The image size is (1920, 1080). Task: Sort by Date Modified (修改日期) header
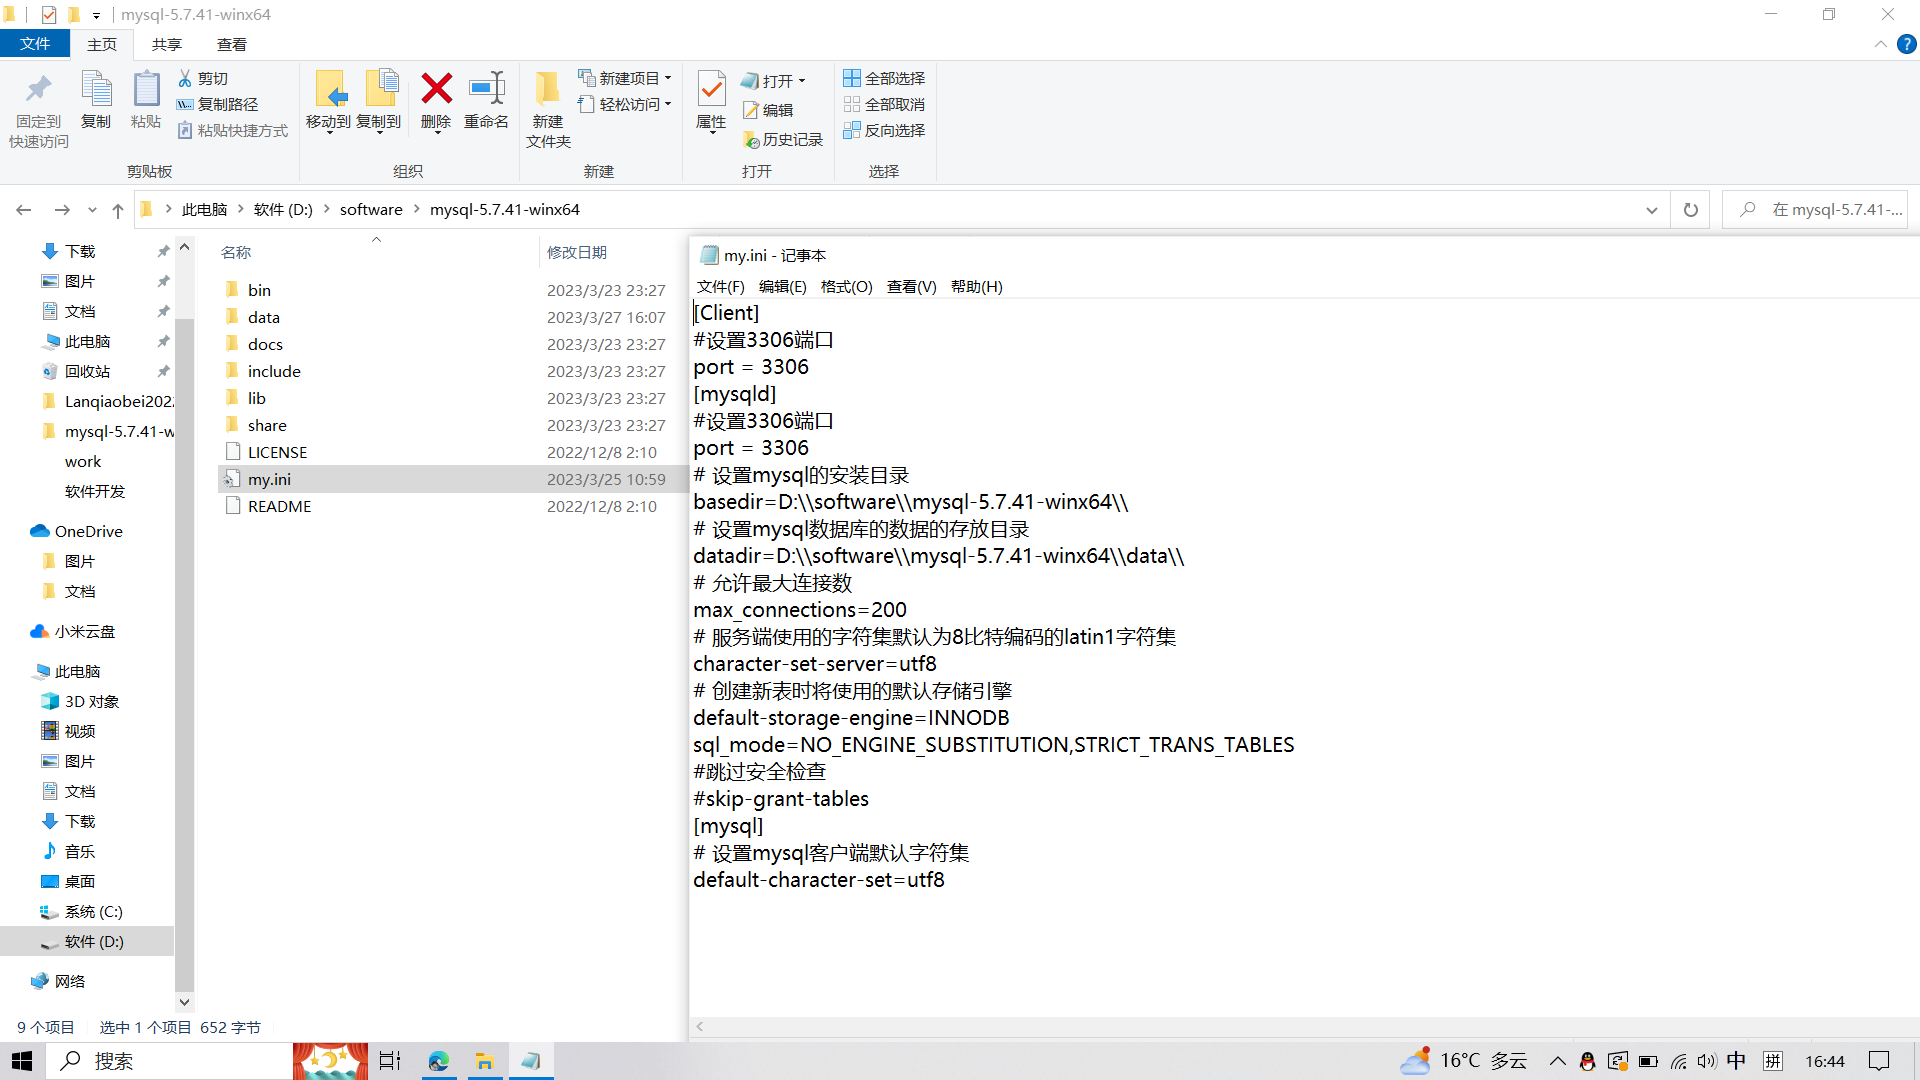point(577,253)
